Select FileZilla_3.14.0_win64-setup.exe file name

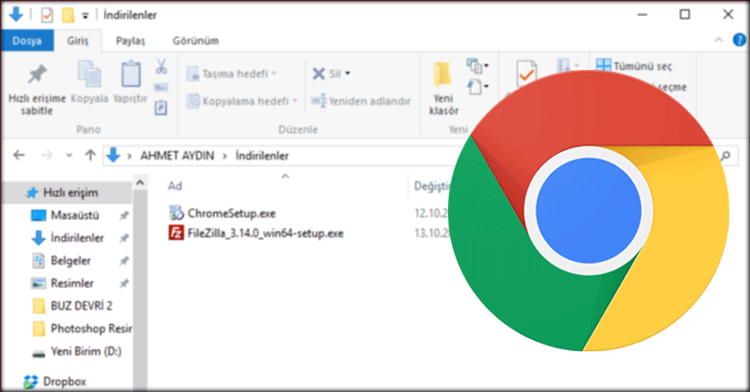click(265, 233)
